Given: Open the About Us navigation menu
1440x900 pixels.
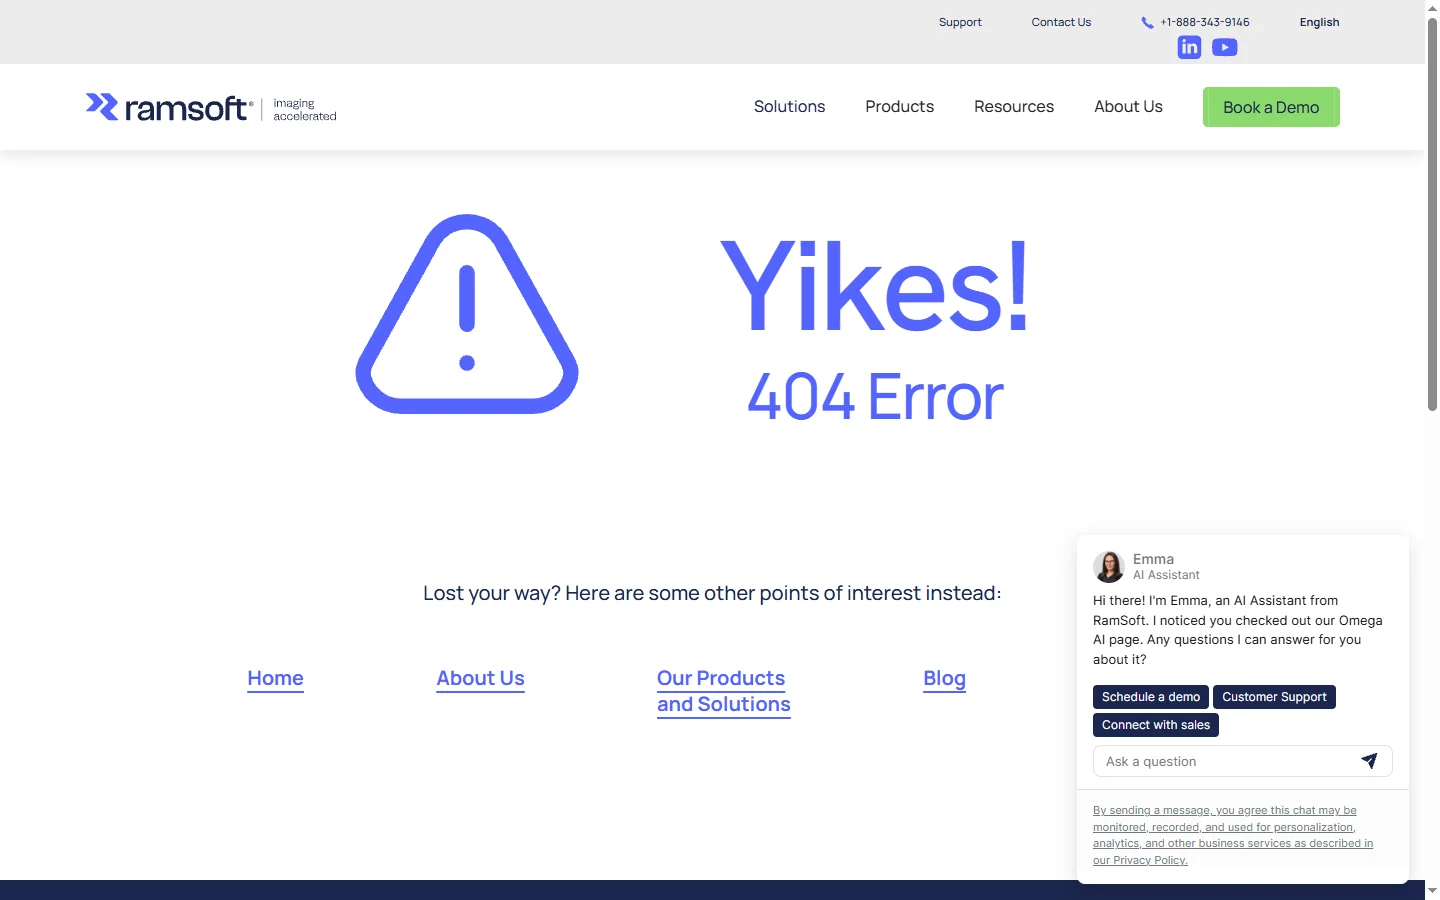Looking at the screenshot, I should [1128, 107].
